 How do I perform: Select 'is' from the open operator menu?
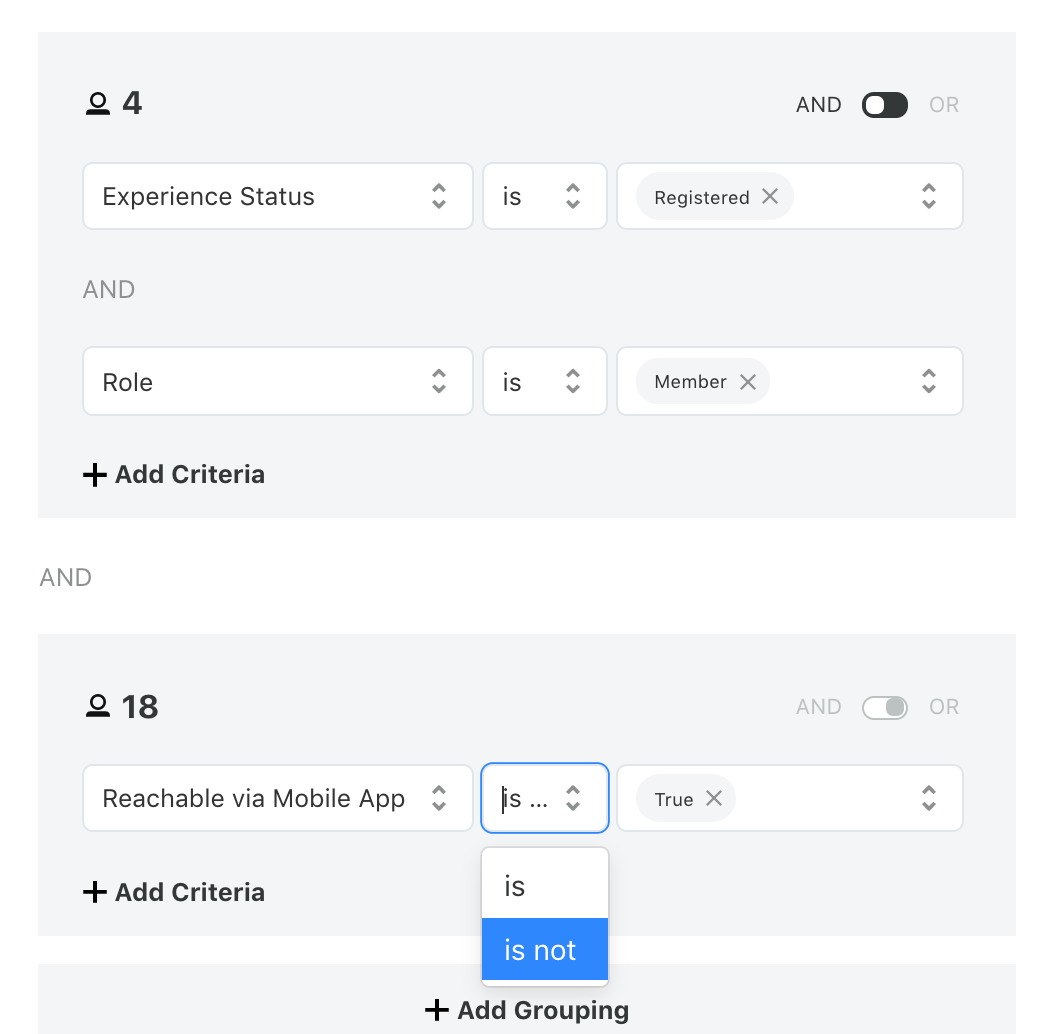[x=544, y=885]
